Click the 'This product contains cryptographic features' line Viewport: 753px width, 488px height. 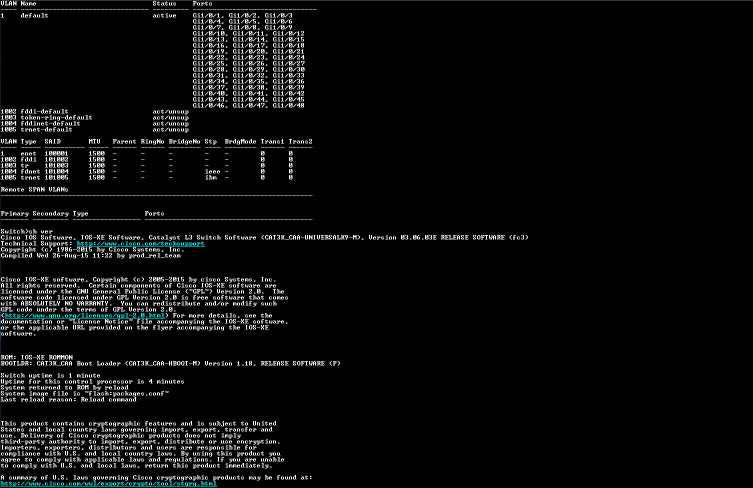(x=138, y=424)
